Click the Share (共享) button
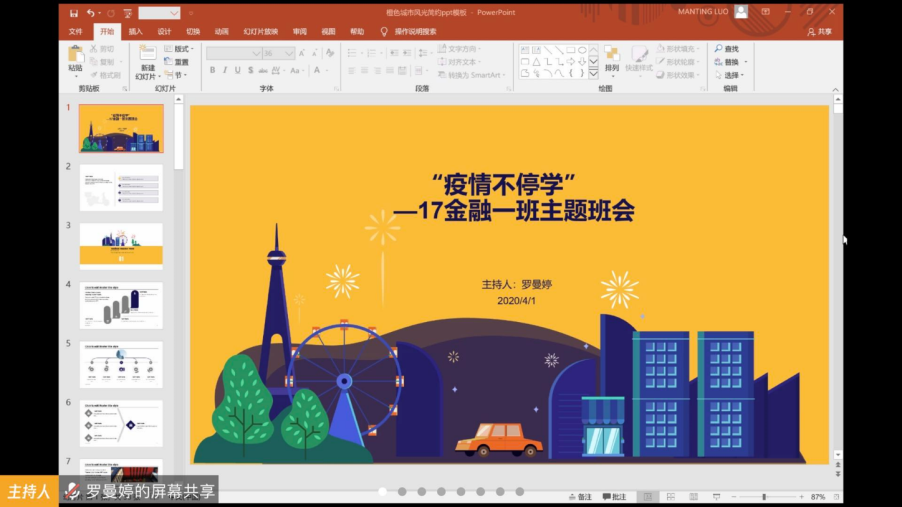902x507 pixels. (819, 31)
